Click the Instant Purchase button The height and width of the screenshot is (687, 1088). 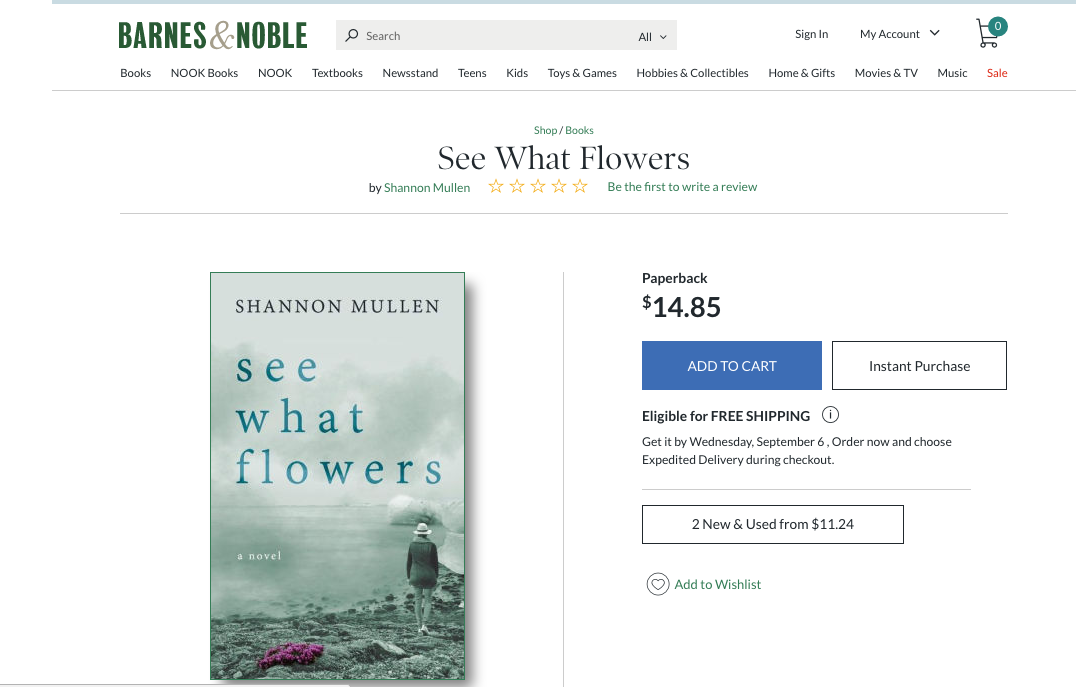(919, 366)
